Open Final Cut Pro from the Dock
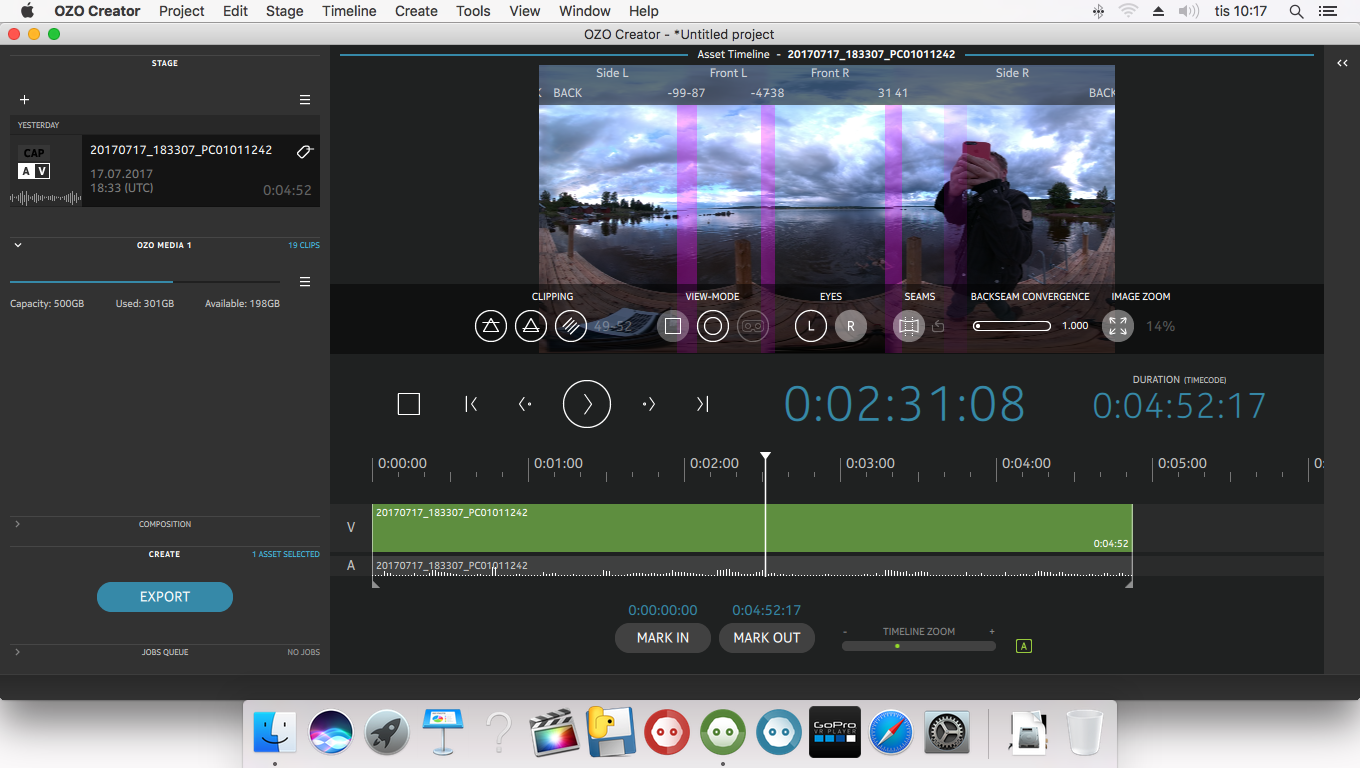This screenshot has height=768, width=1360. (x=555, y=733)
